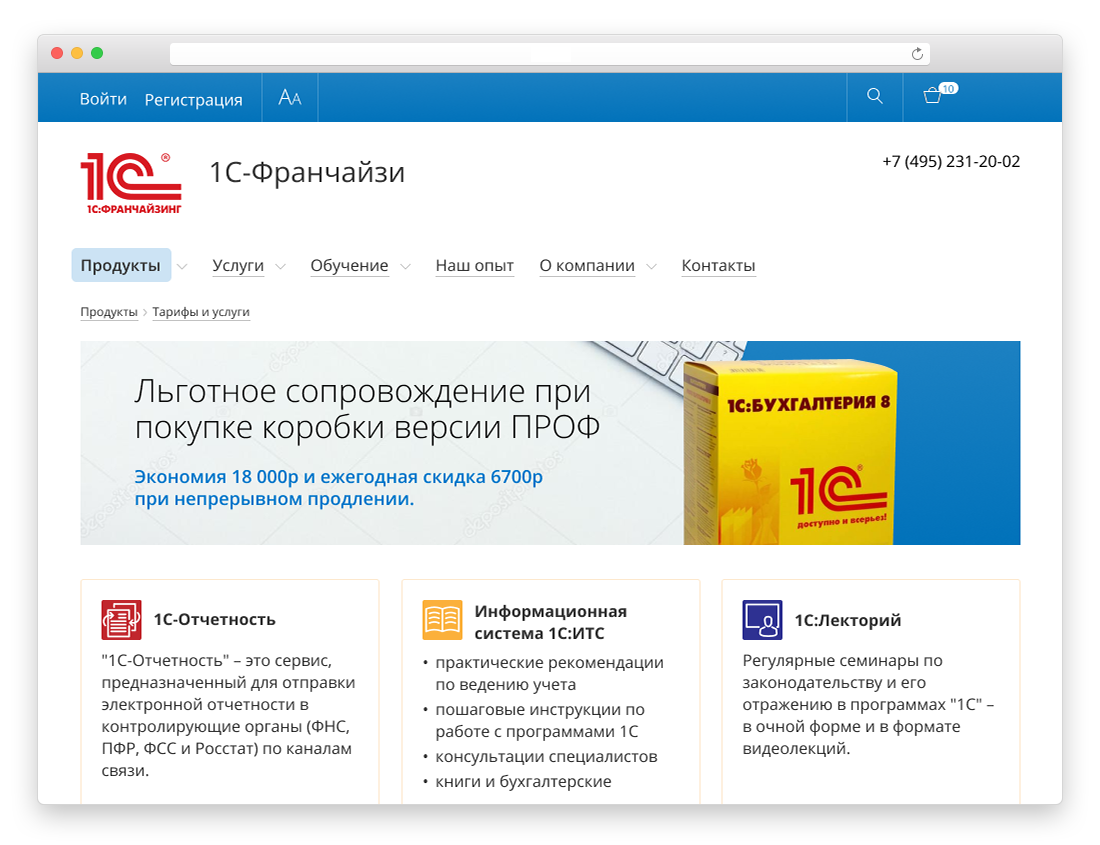Click the Регистрация link

[x=193, y=99]
